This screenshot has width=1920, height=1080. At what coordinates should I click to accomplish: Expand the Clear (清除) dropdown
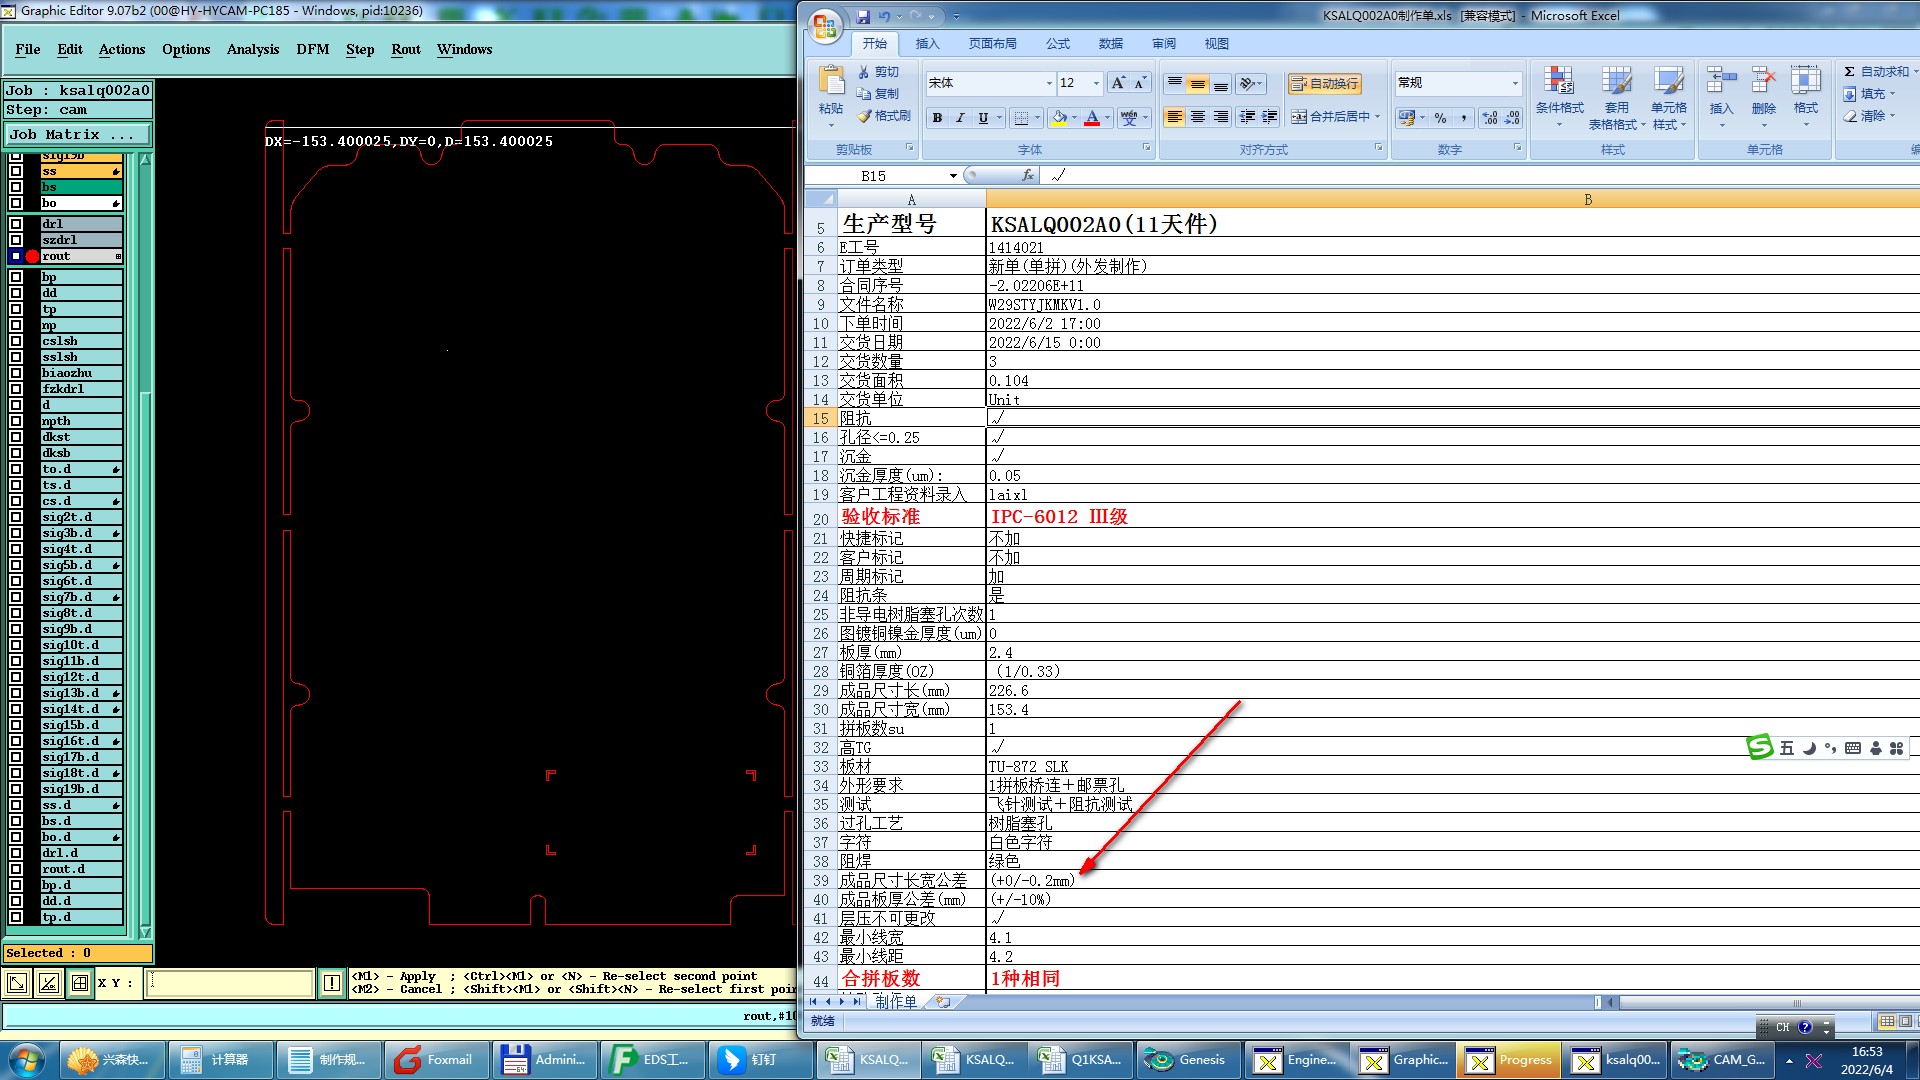pyautogui.click(x=1892, y=116)
